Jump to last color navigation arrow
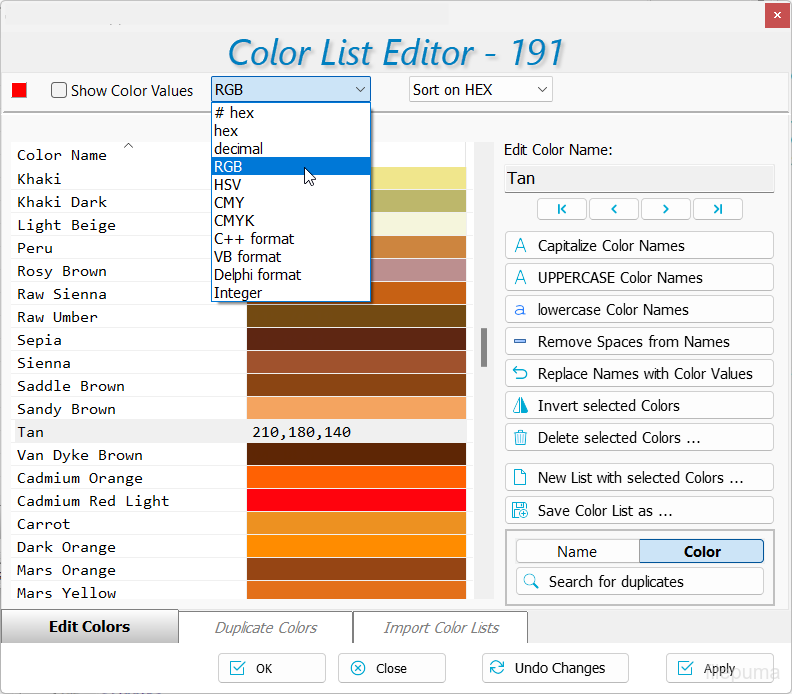Image resolution: width=792 pixels, height=694 pixels. (717, 209)
